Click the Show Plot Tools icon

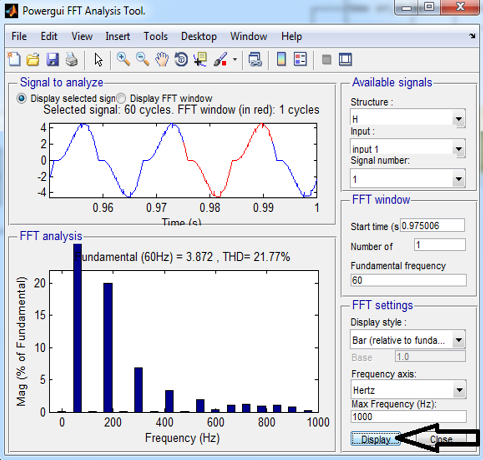[345, 60]
